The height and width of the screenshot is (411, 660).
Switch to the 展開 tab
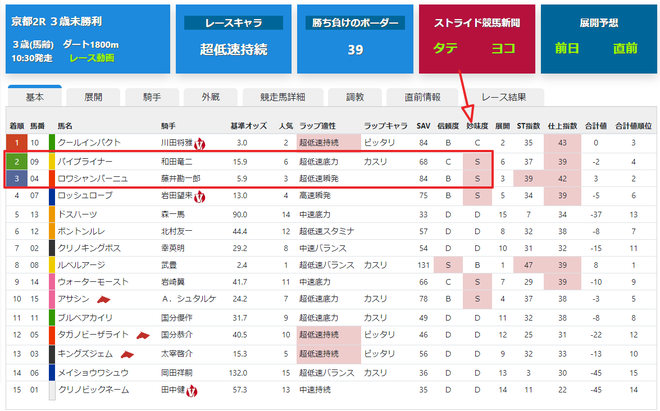(x=93, y=97)
